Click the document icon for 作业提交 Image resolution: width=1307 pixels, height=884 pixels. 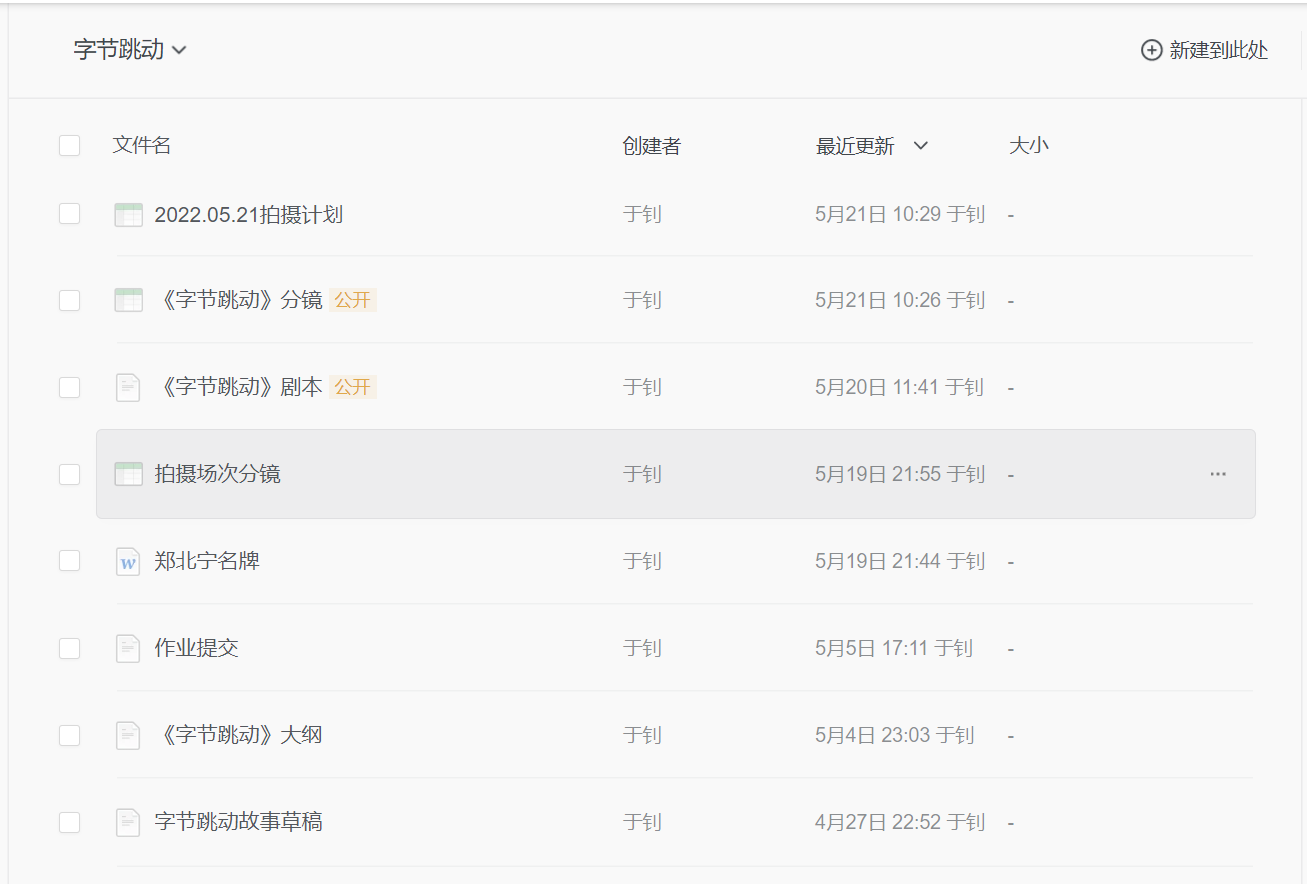click(x=128, y=648)
